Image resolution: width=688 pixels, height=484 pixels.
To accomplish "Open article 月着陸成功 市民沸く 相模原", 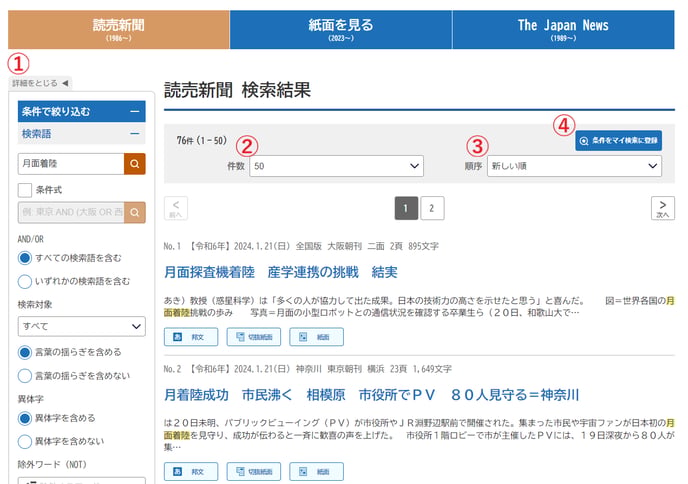I will (372, 395).
